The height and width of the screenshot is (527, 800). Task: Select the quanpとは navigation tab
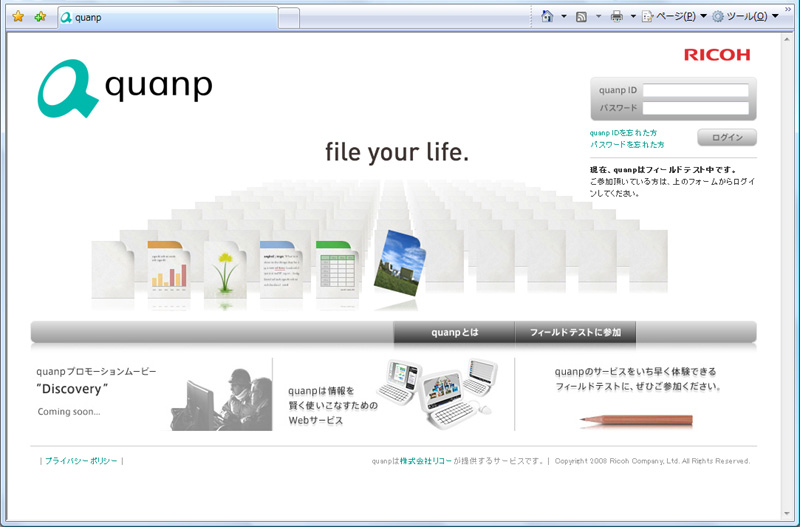454,332
